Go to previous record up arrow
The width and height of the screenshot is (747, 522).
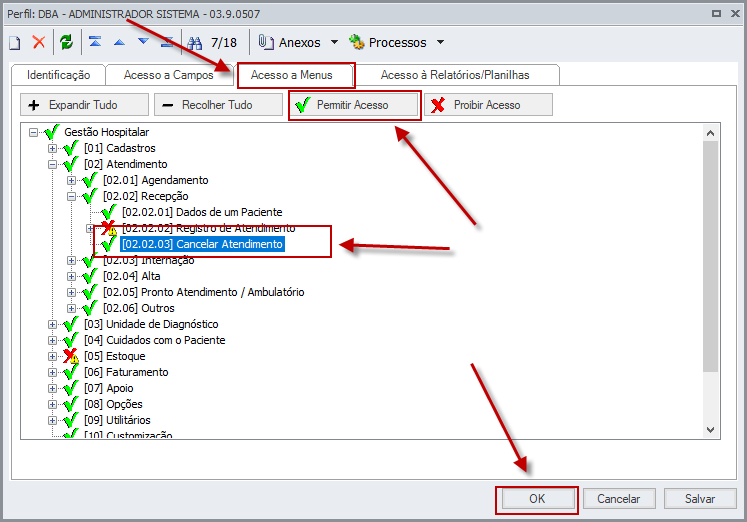[119, 42]
